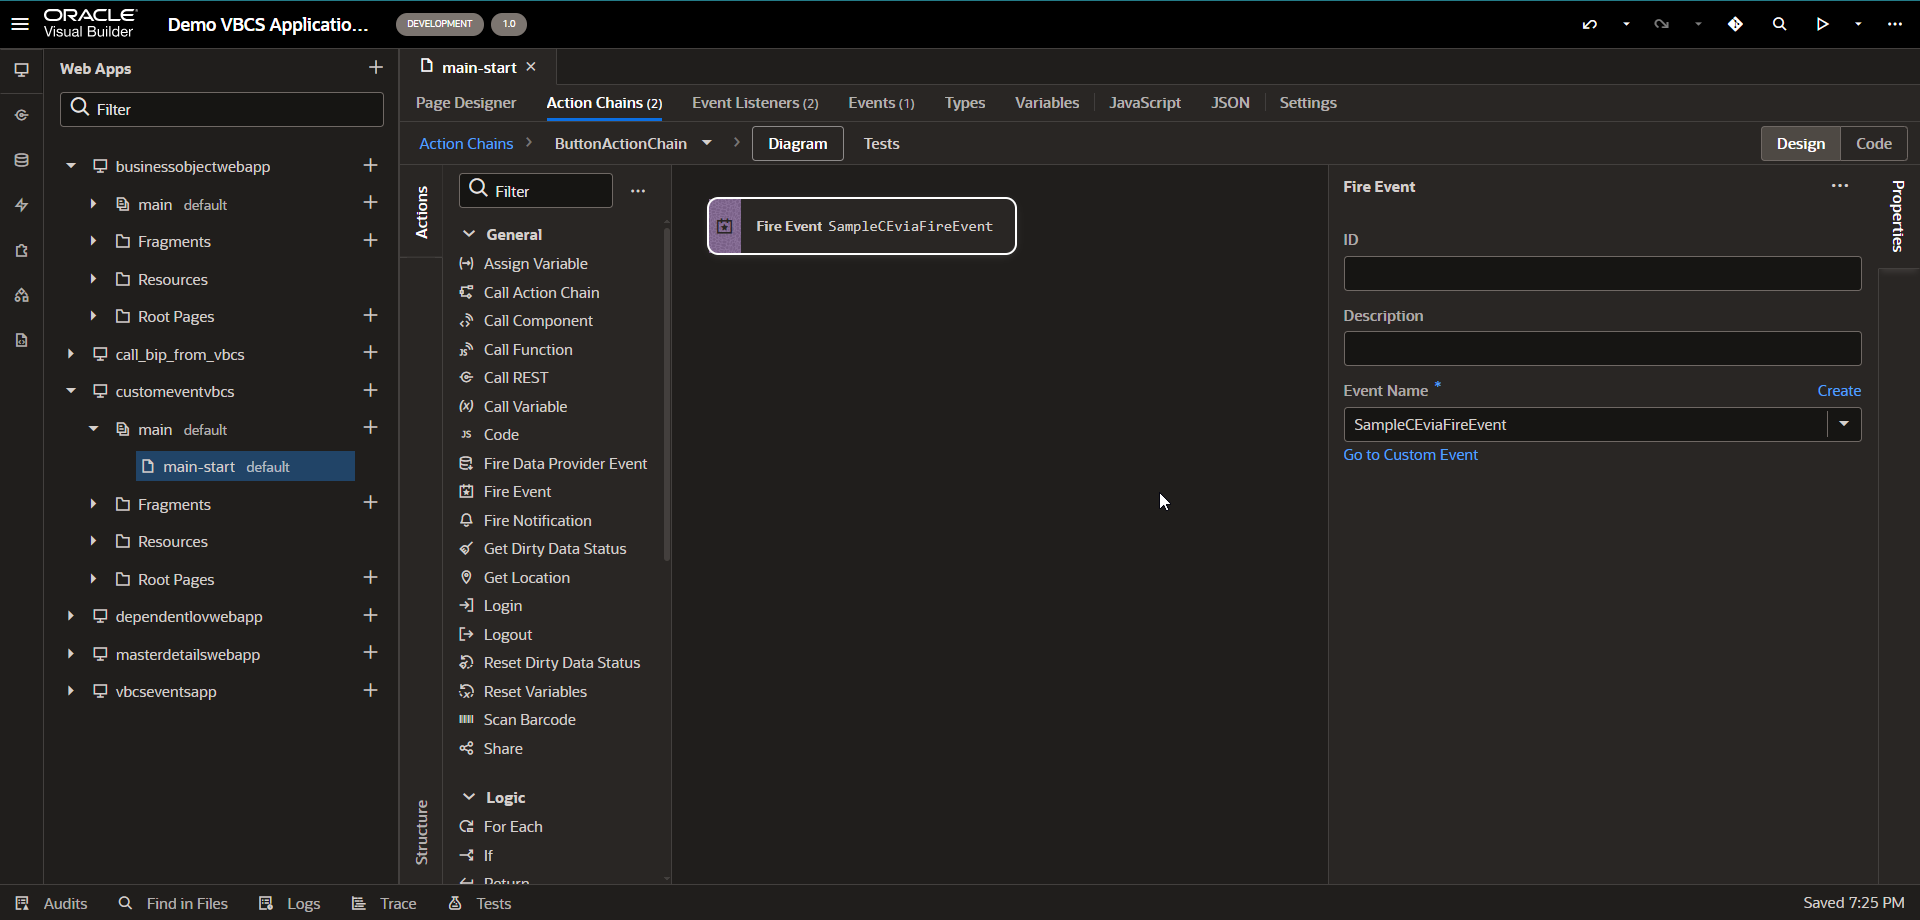This screenshot has width=1920, height=920.
Task: Add new web app with plus icon
Action: pos(376,67)
